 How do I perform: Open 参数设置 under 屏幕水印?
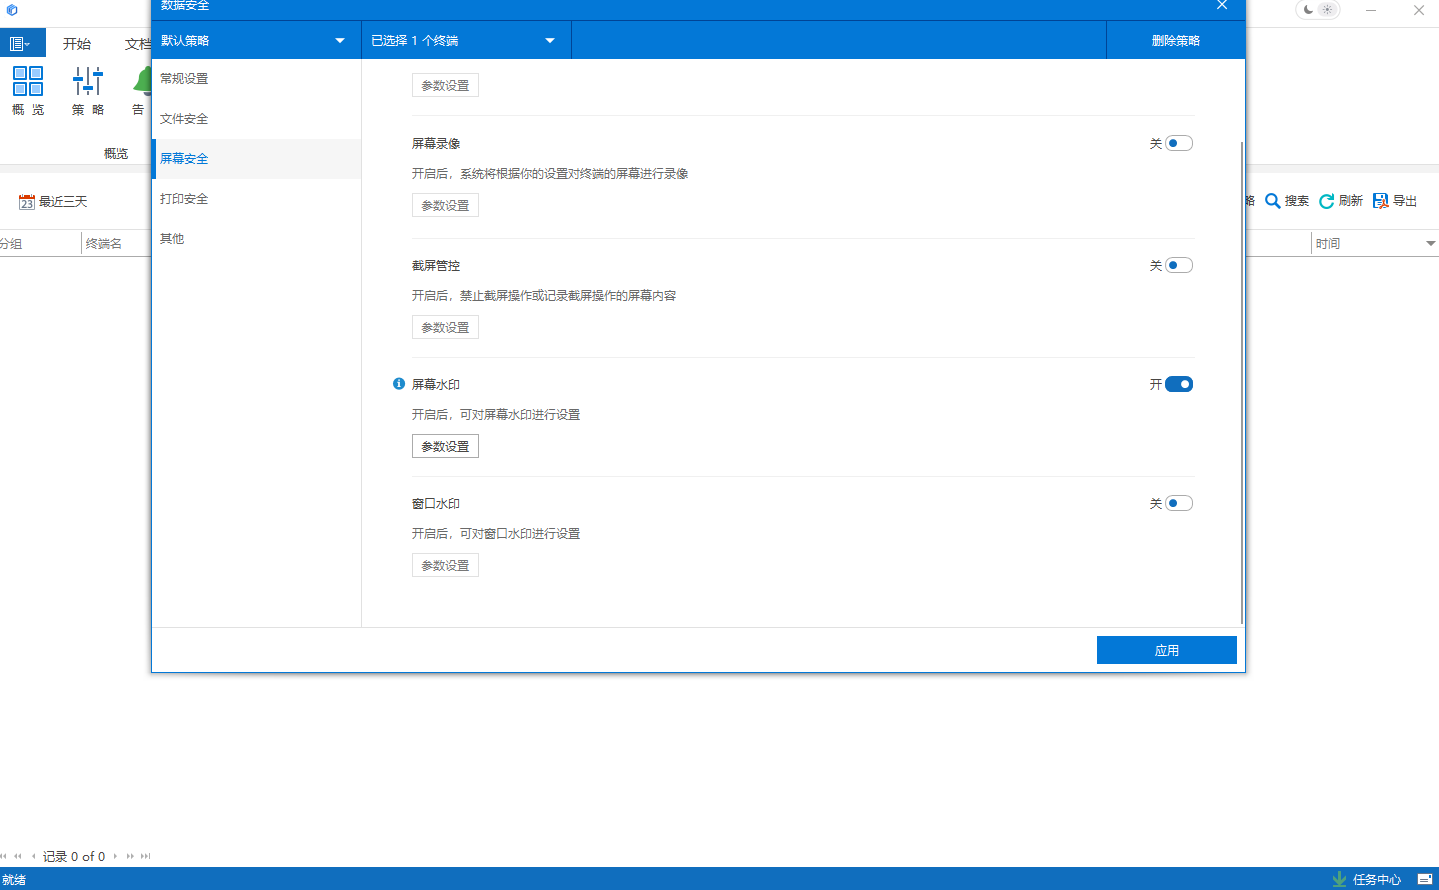pos(445,446)
